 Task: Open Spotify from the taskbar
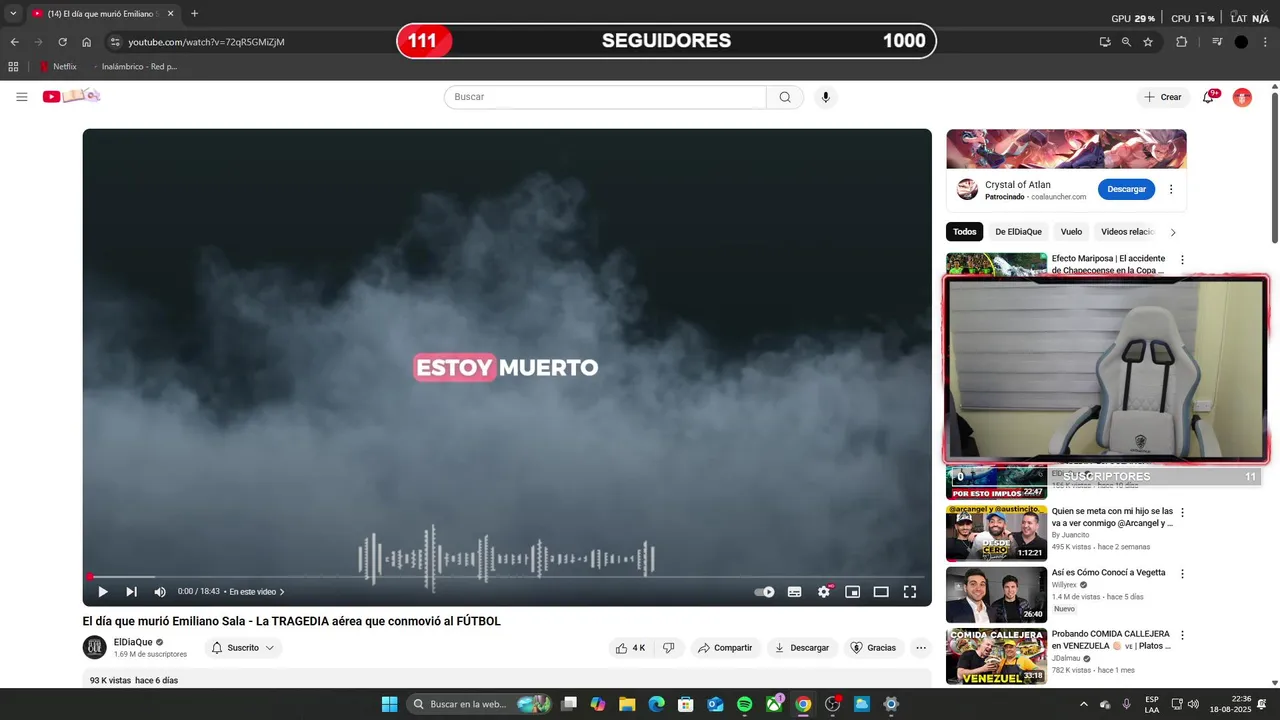pos(744,704)
